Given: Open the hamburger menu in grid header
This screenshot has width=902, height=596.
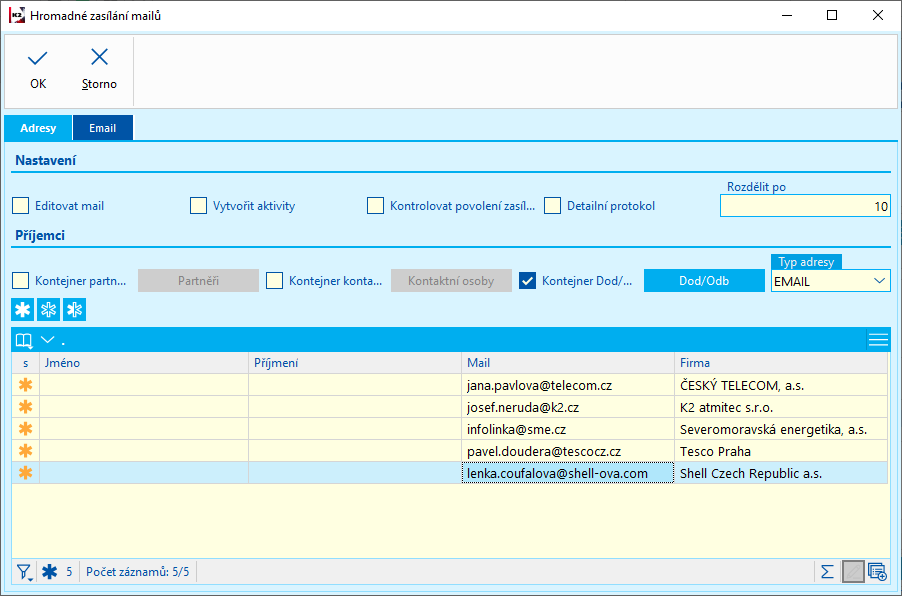Looking at the screenshot, I should [x=877, y=340].
